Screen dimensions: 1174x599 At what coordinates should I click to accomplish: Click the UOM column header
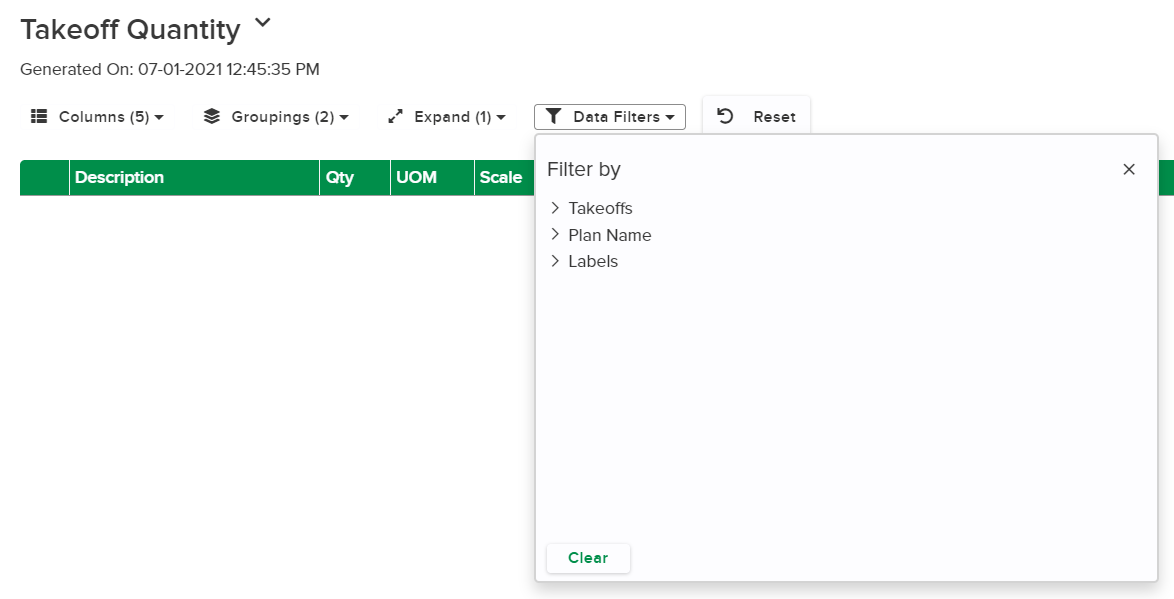(432, 177)
